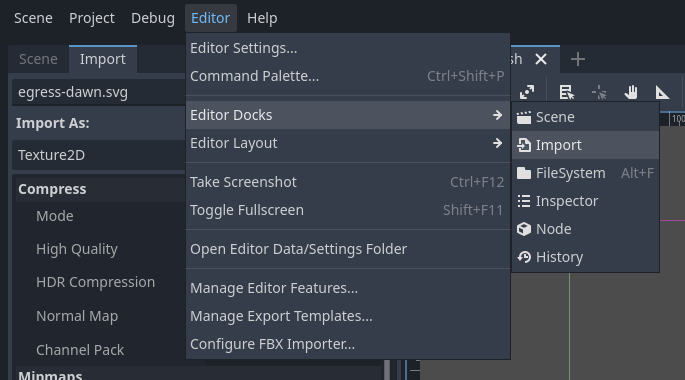Select the list-select tool icon
The image size is (685, 380).
[567, 92]
